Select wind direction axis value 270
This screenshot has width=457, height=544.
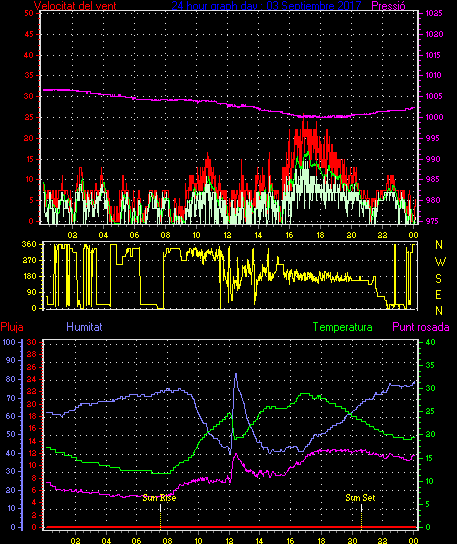[29, 260]
